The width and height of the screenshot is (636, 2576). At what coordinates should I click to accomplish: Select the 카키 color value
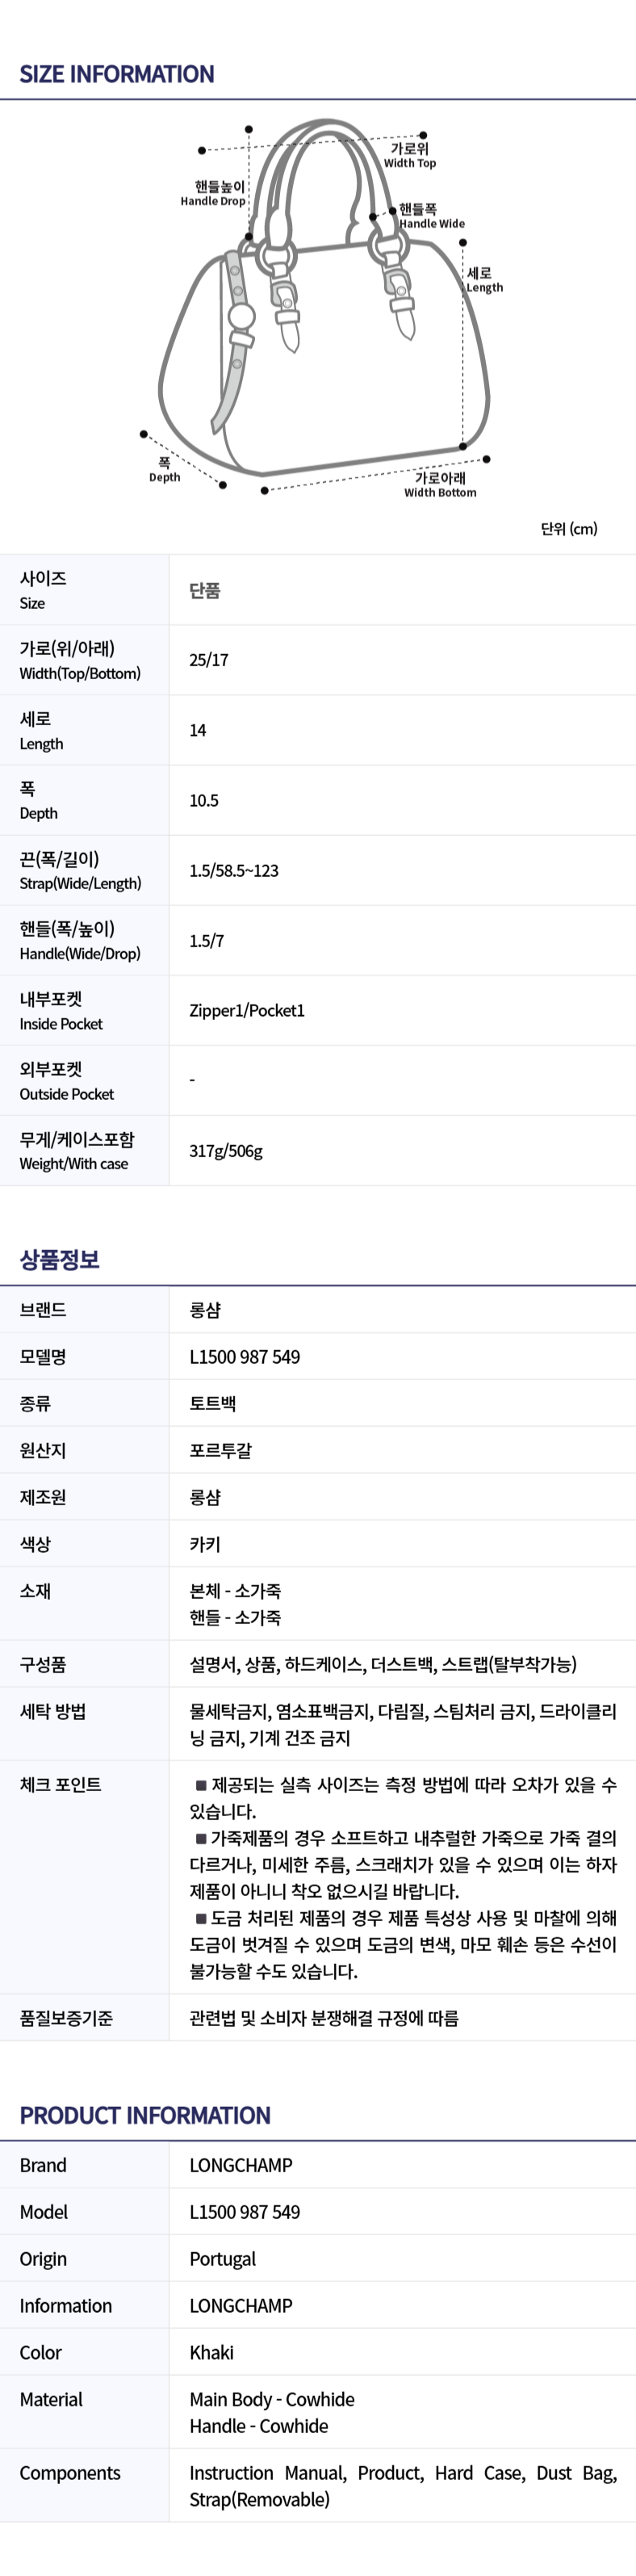pos(205,1544)
